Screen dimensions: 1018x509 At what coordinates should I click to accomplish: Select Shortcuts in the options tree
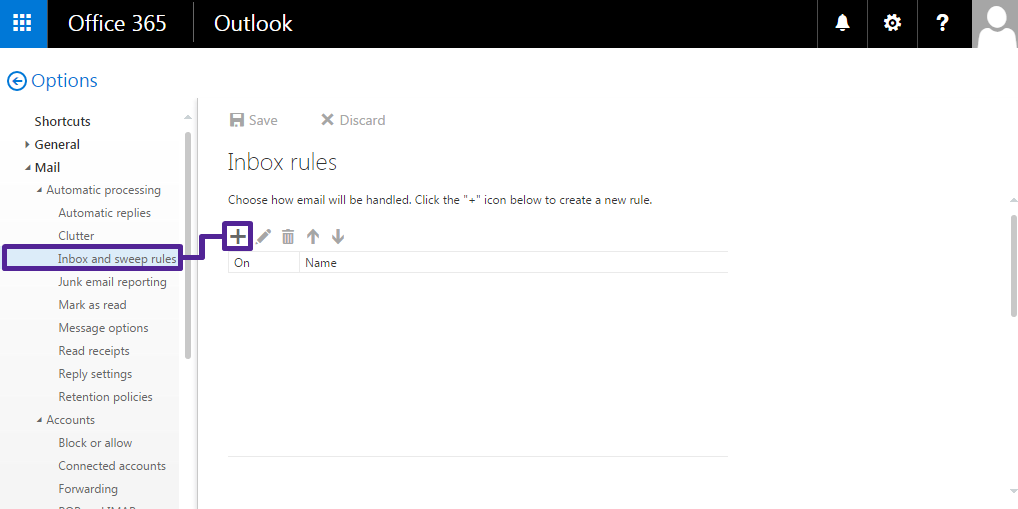62,121
